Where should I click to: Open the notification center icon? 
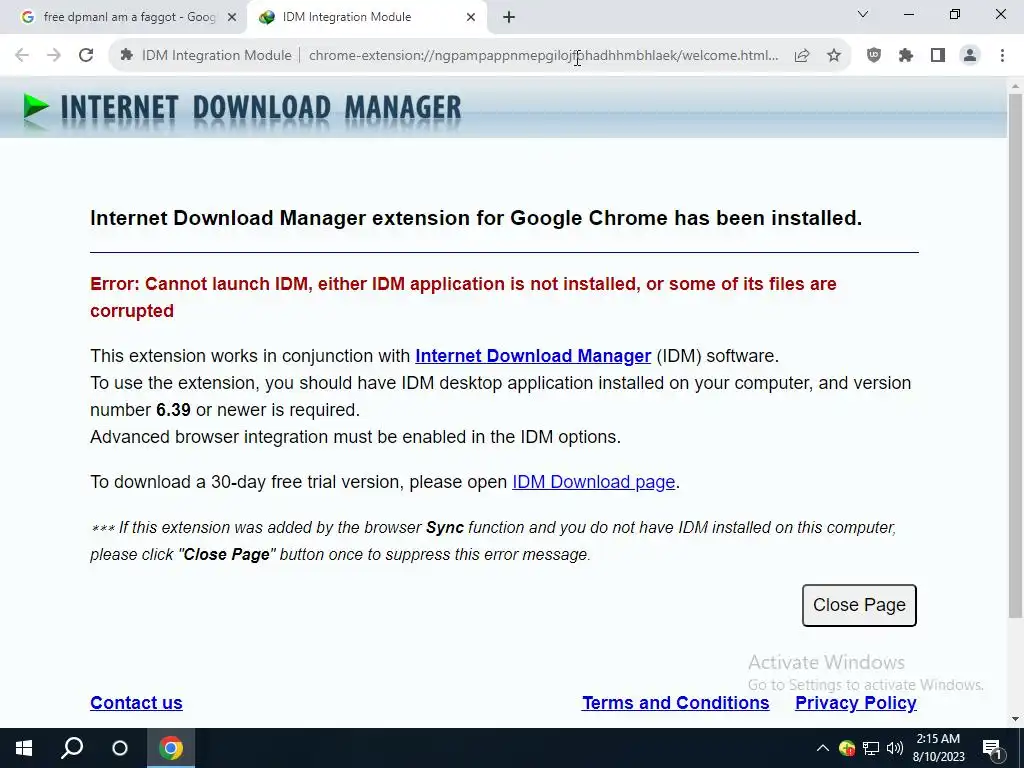(992, 748)
